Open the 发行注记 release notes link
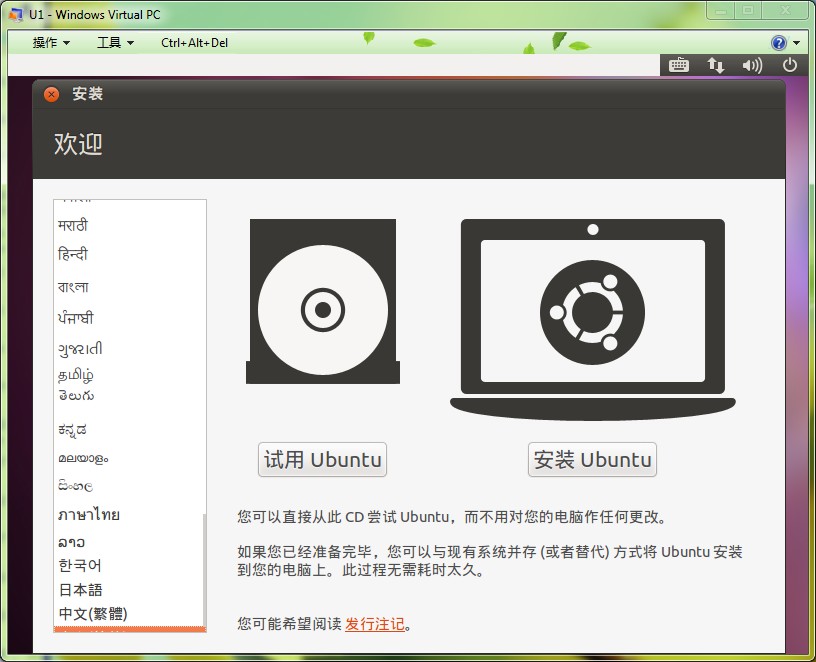This screenshot has width=816, height=662. click(375, 623)
